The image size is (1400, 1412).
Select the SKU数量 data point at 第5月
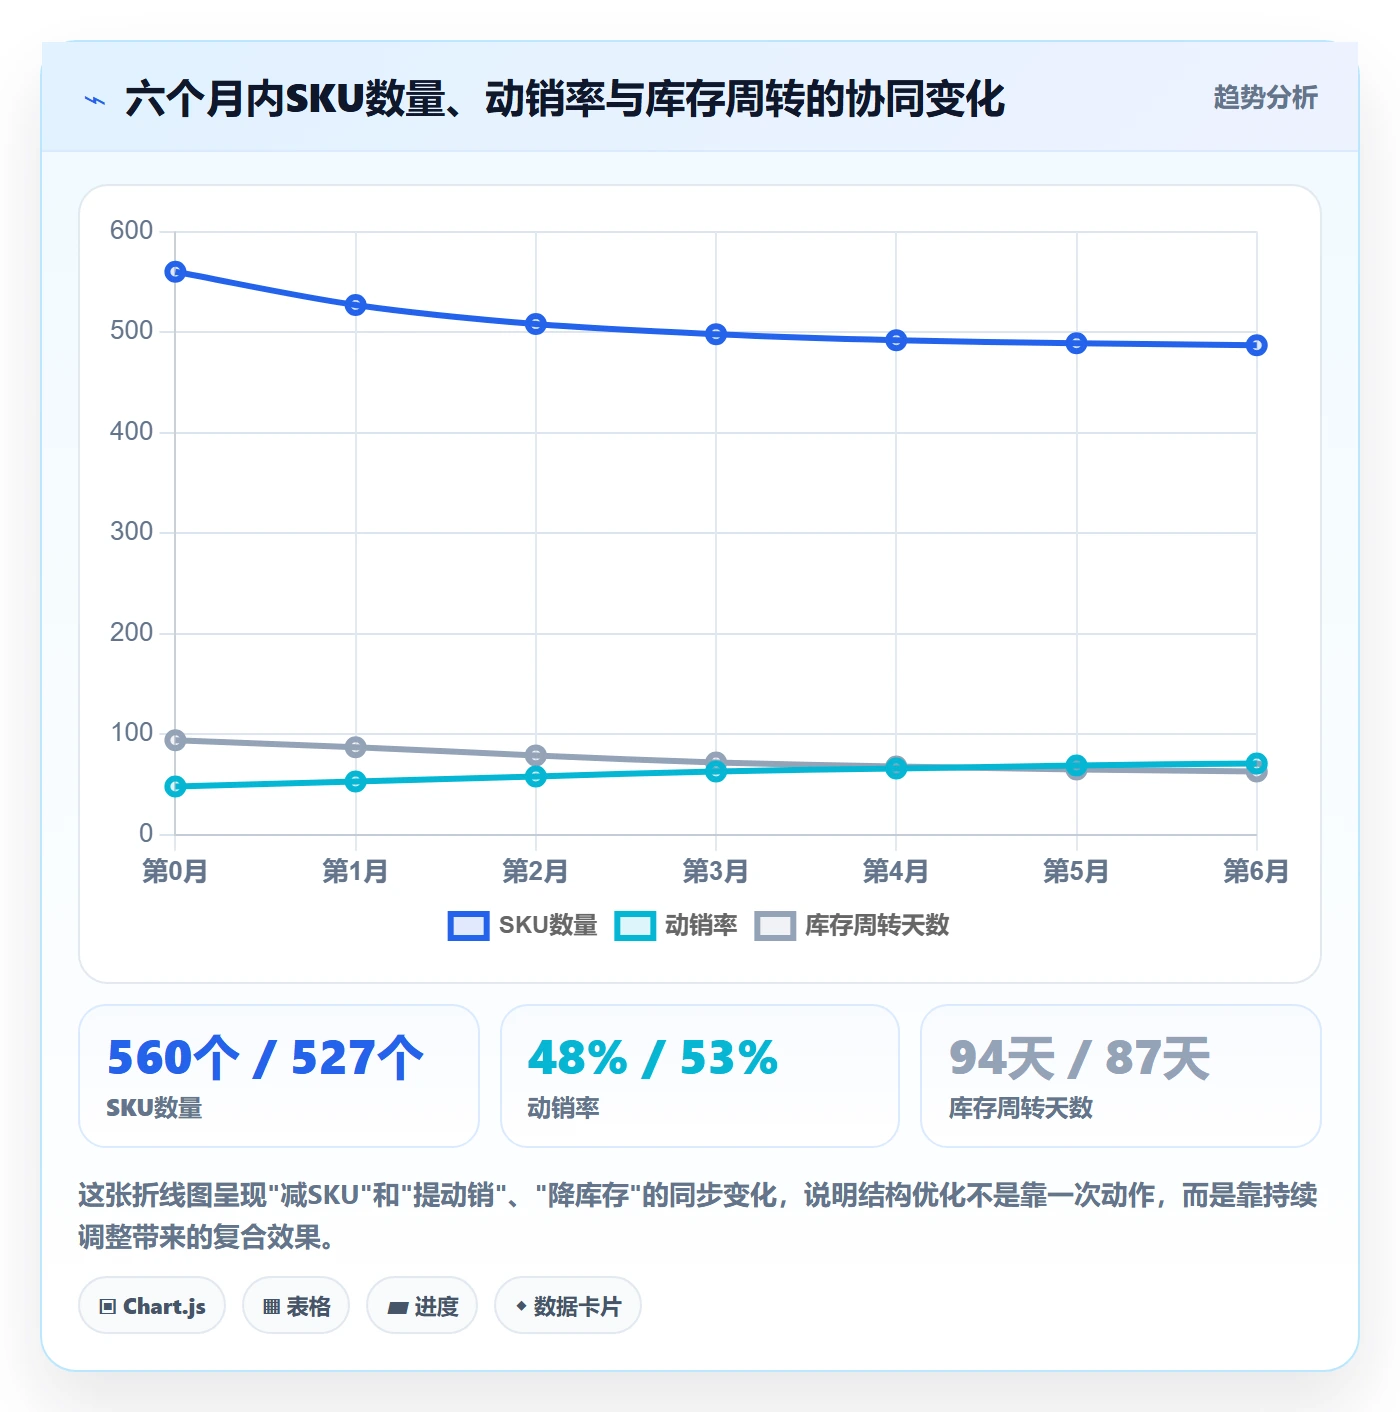(1076, 343)
